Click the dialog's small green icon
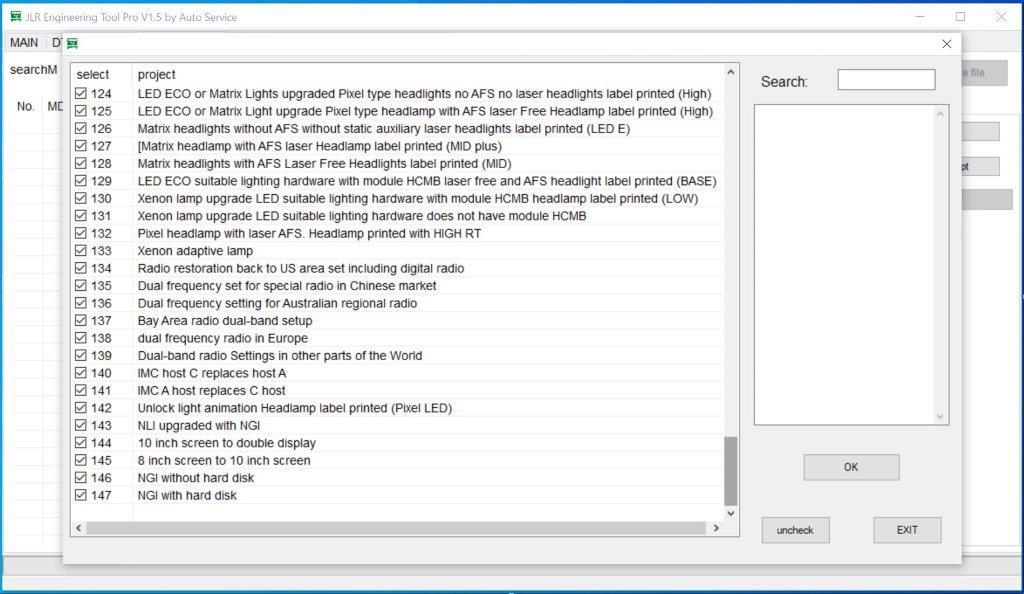The width and height of the screenshot is (1024, 594). [72, 44]
